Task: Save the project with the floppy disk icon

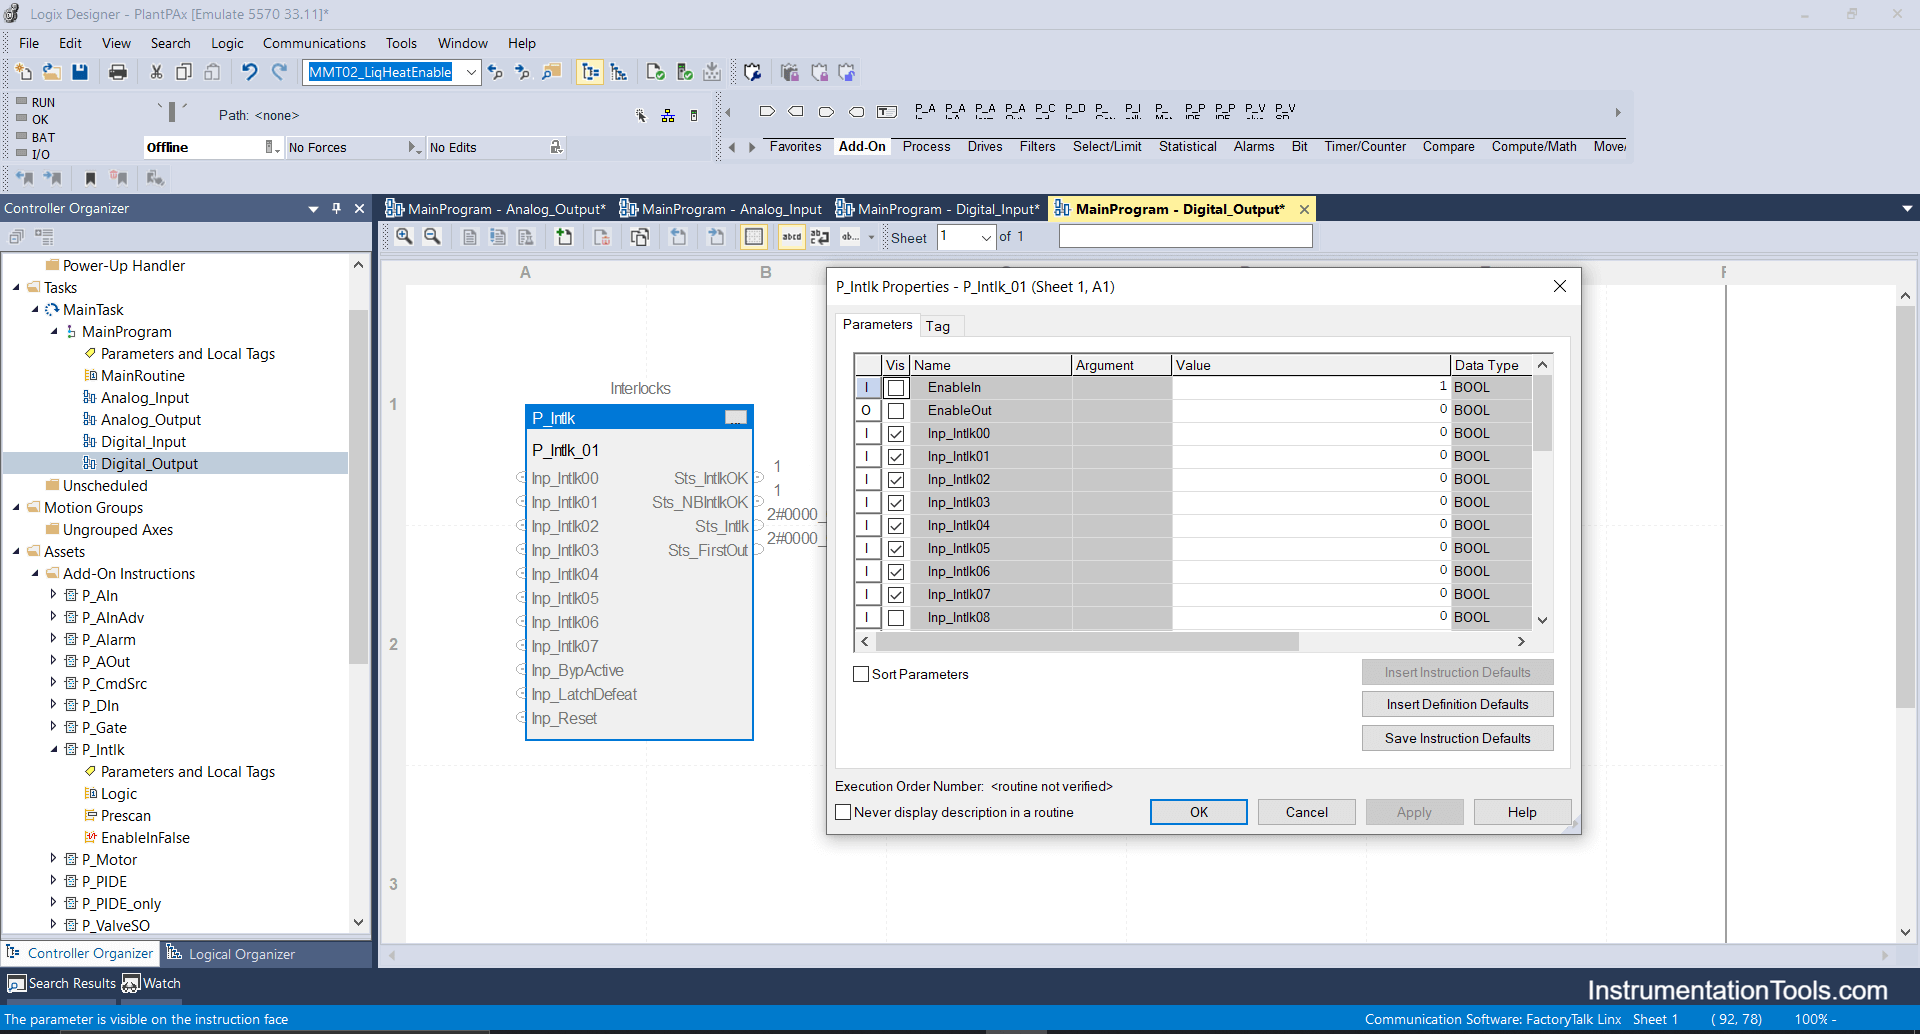Action: (80, 72)
